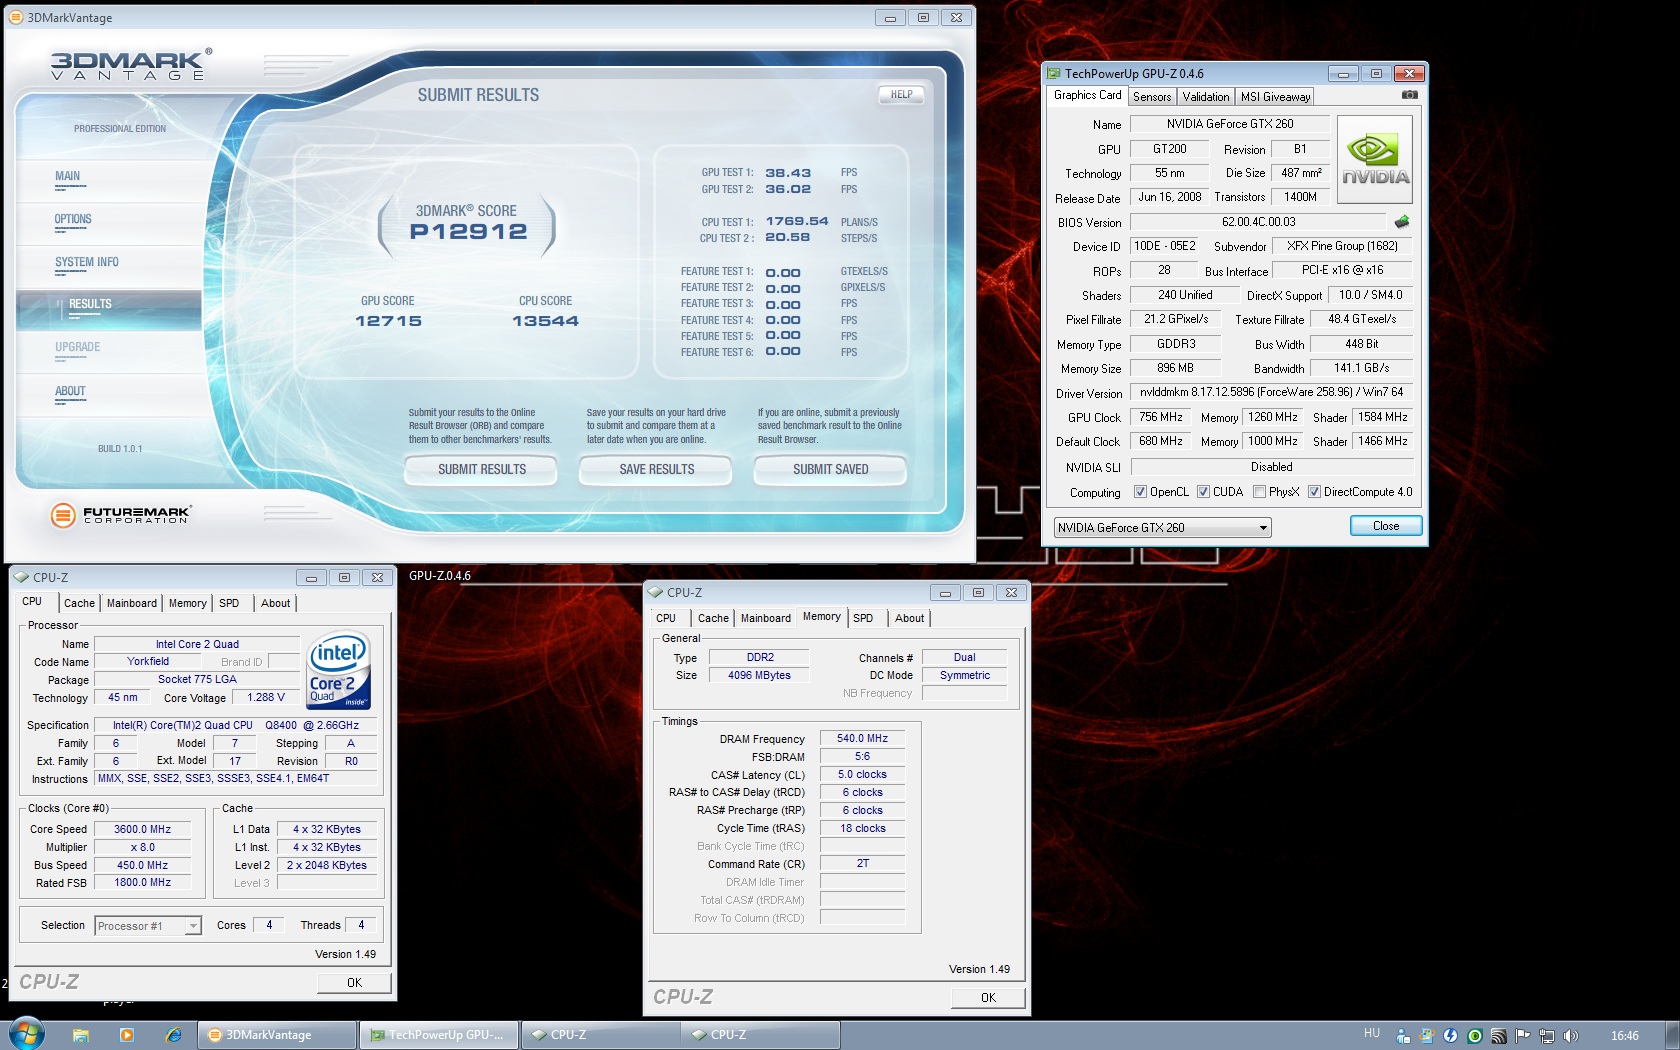The height and width of the screenshot is (1050, 1680).
Task: Click the NVIDIA logo in GPU-Z
Action: 1375,160
